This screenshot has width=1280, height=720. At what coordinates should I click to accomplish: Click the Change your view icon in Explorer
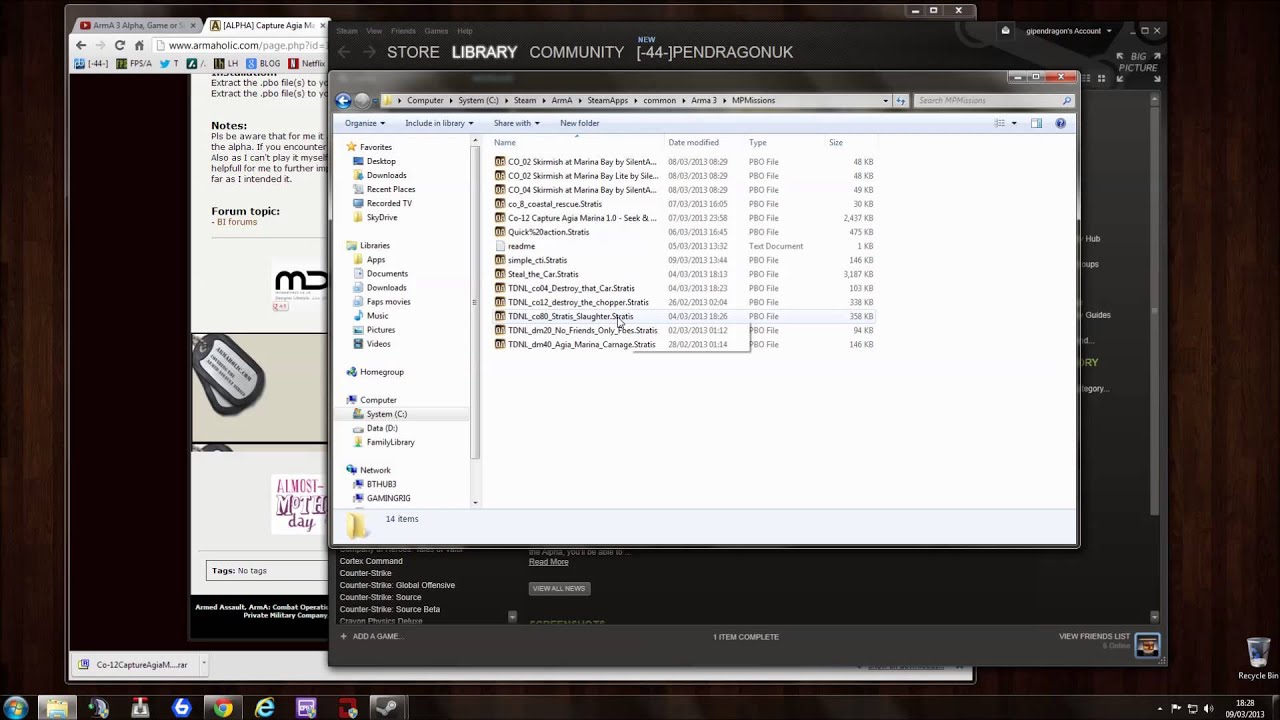pos(999,123)
